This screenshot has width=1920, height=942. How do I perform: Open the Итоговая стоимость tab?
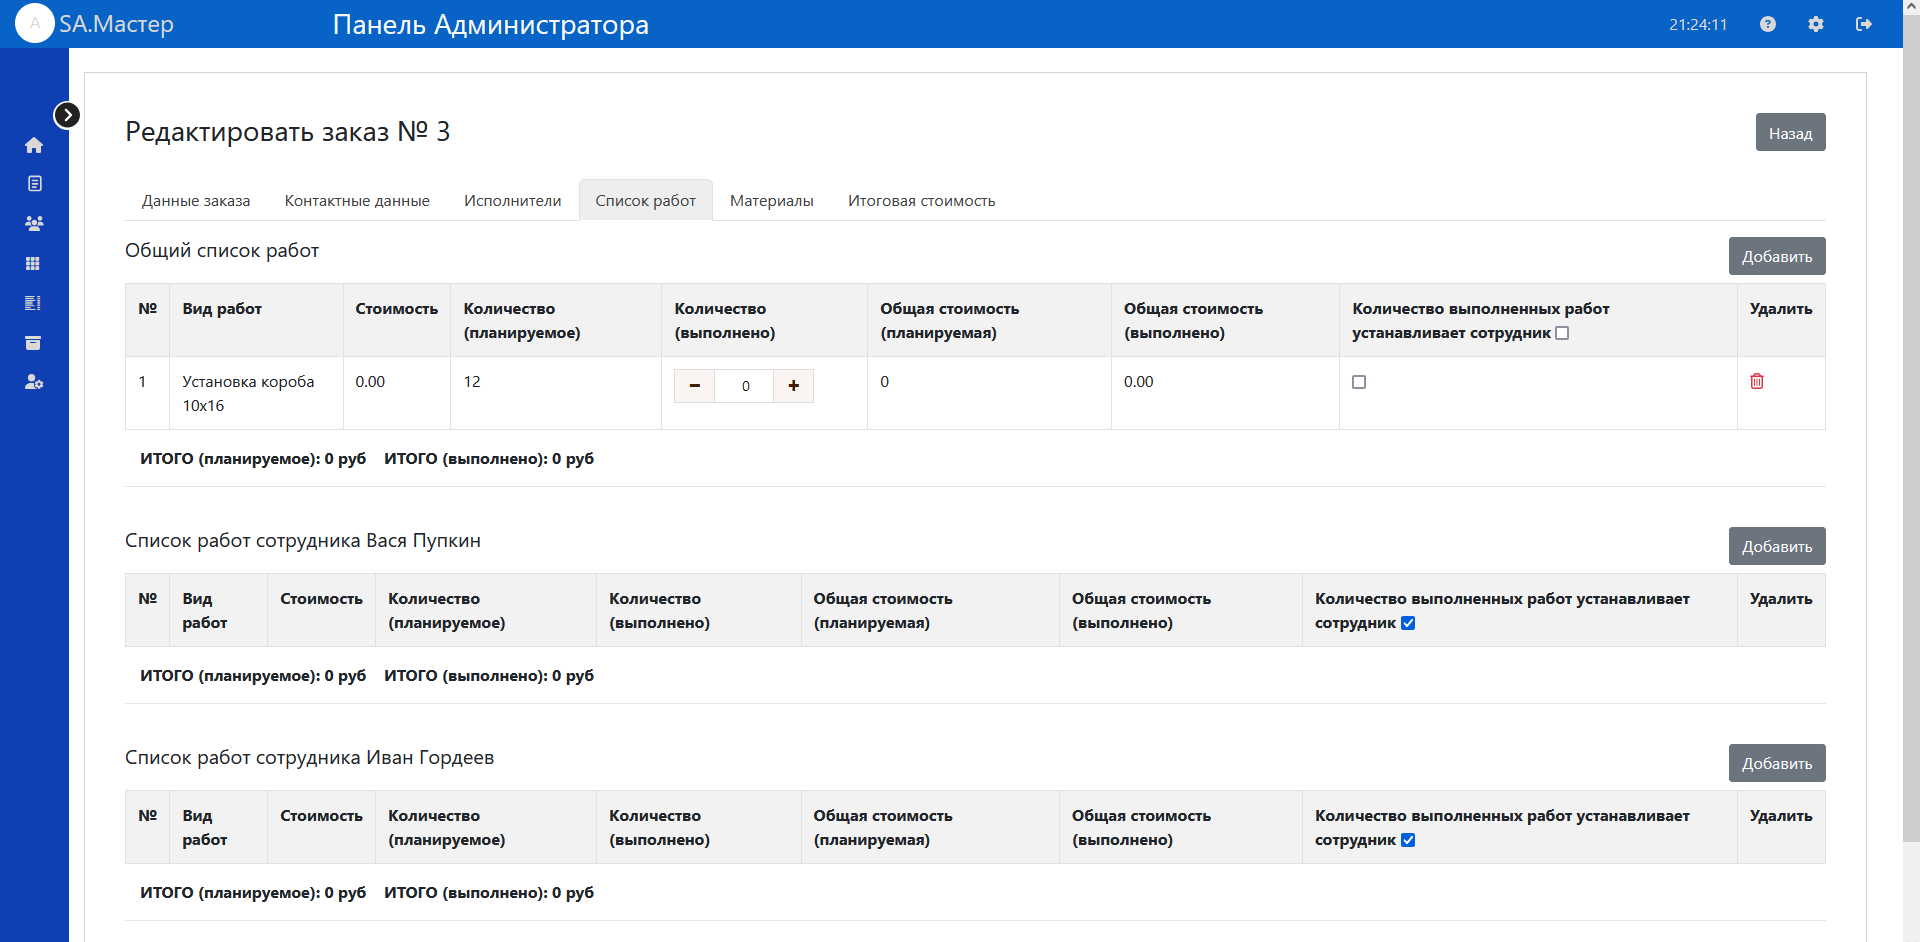pyautogui.click(x=921, y=201)
